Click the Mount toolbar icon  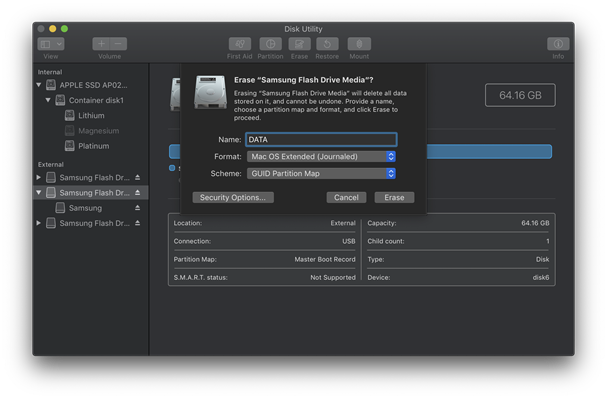coord(359,44)
